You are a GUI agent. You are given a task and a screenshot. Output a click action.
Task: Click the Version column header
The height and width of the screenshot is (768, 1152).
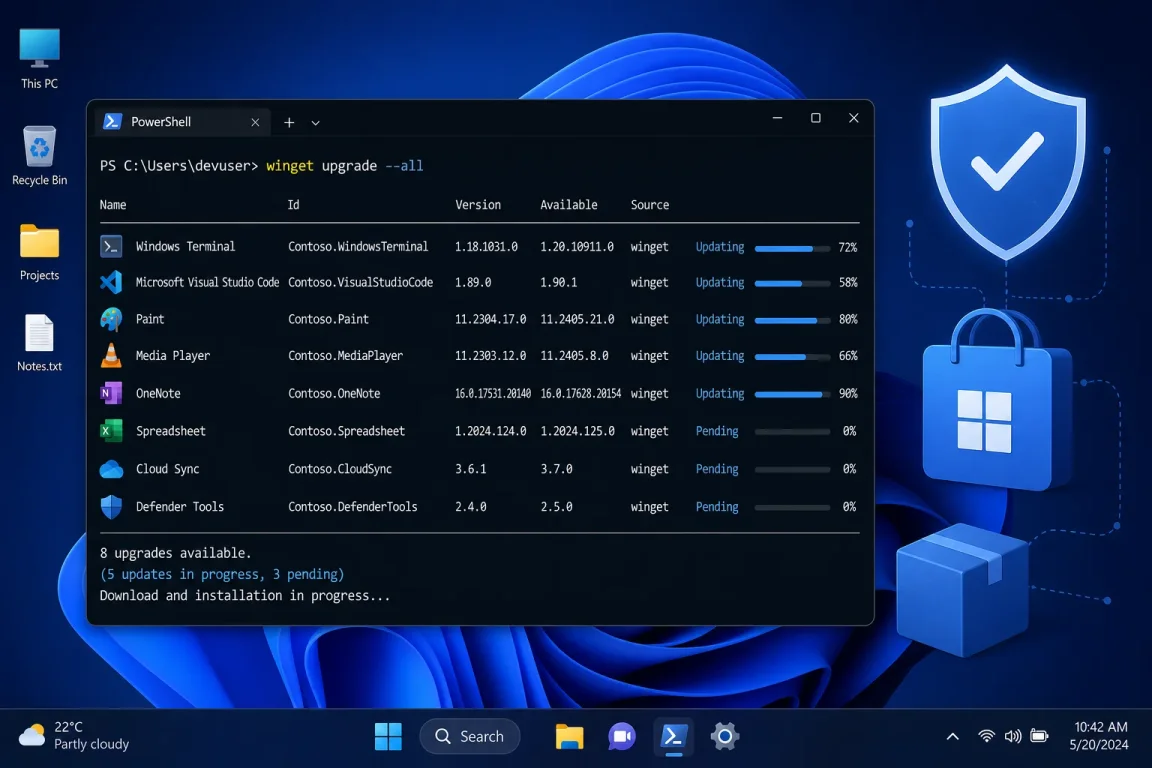[478, 205]
